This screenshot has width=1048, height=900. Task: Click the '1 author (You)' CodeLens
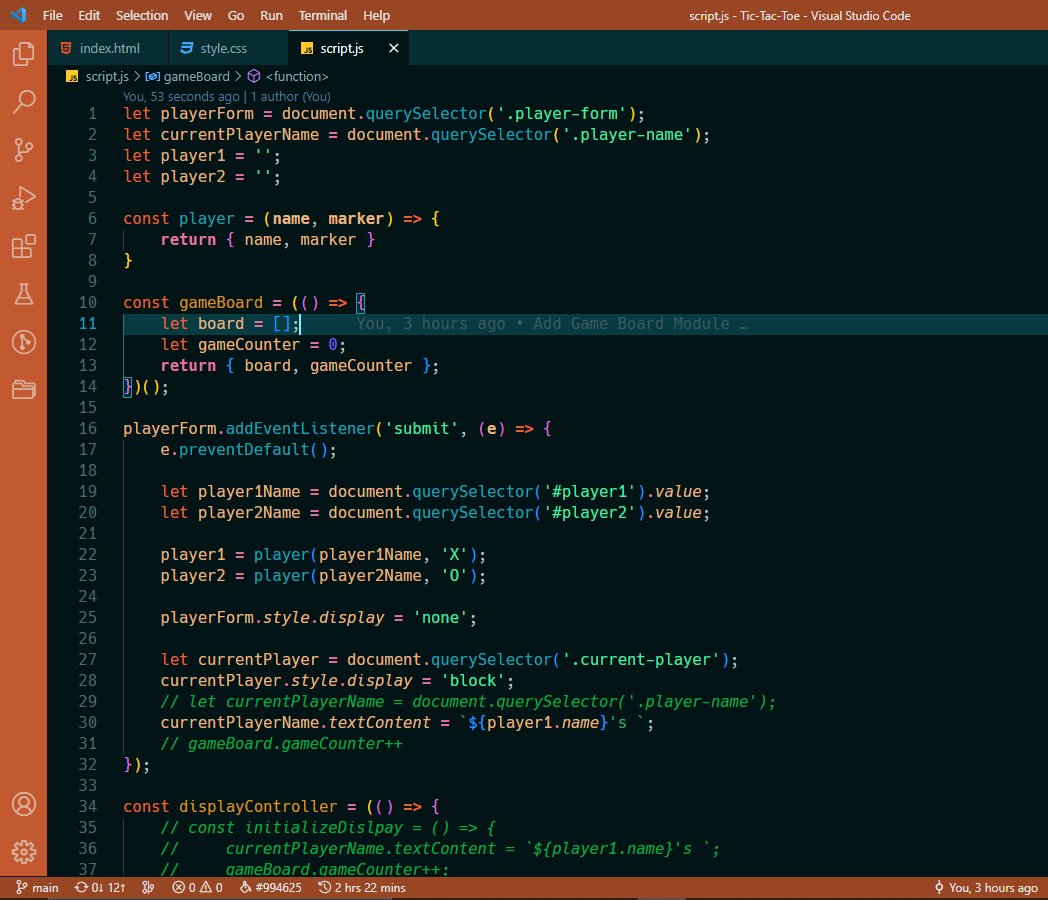pyautogui.click(x=291, y=96)
